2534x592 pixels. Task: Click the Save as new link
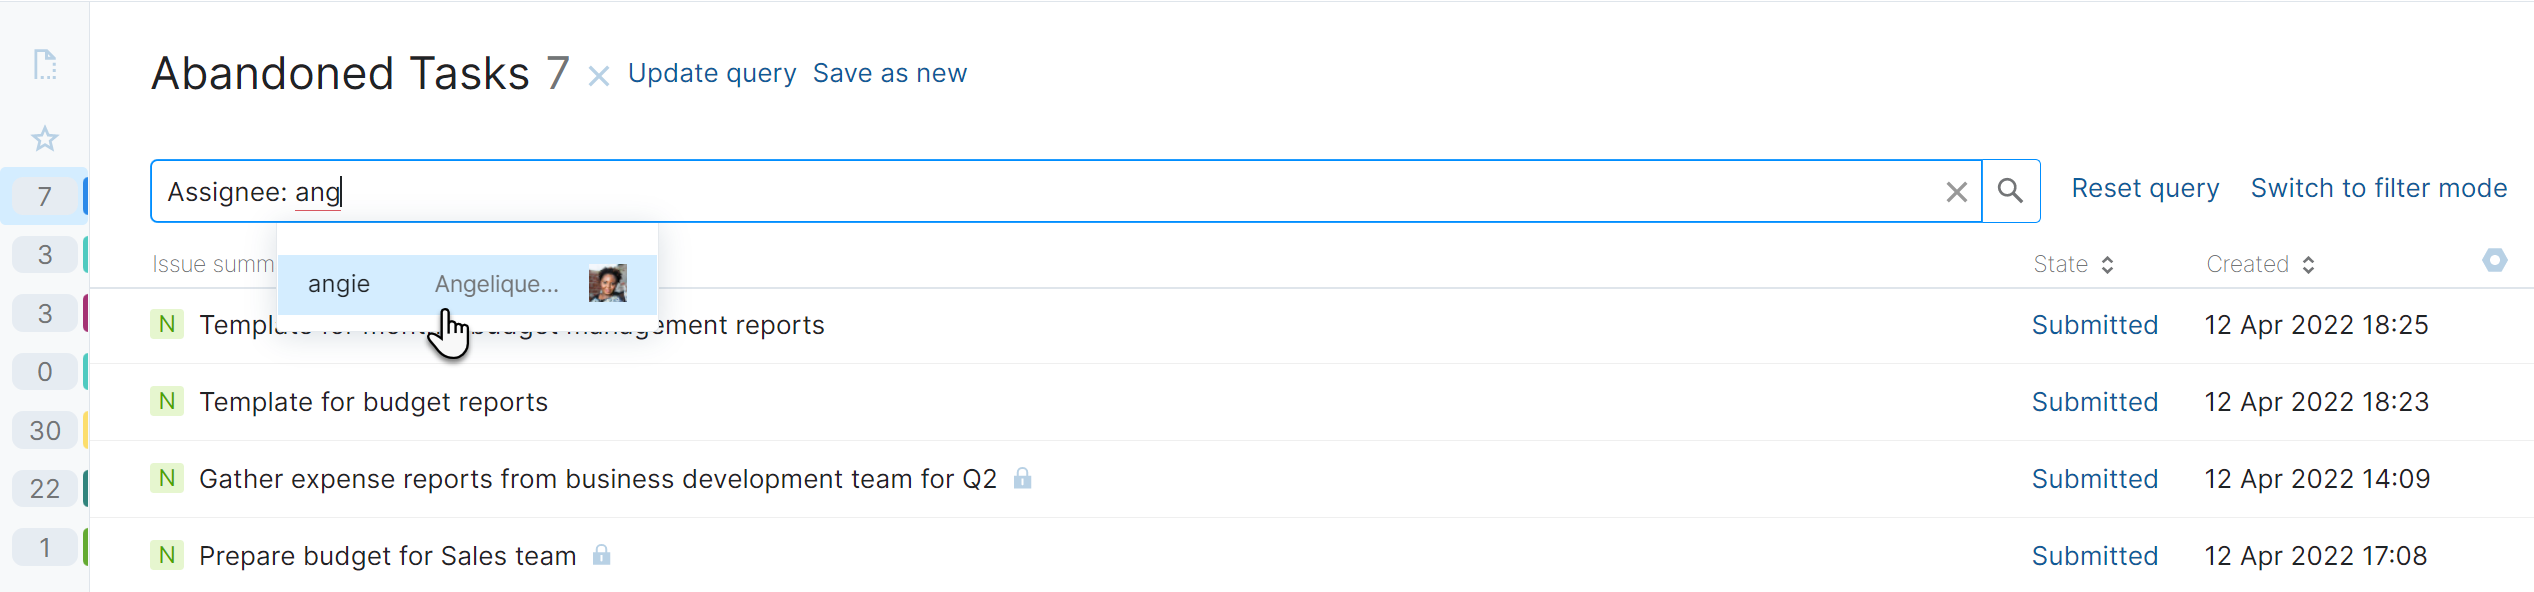pyautogui.click(x=889, y=73)
